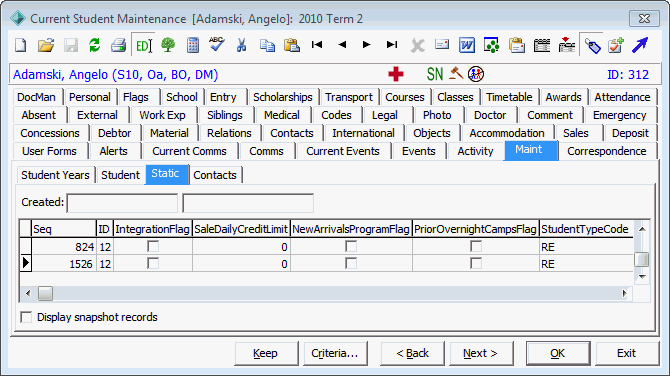Go to next record arrow

[x=367, y=44]
